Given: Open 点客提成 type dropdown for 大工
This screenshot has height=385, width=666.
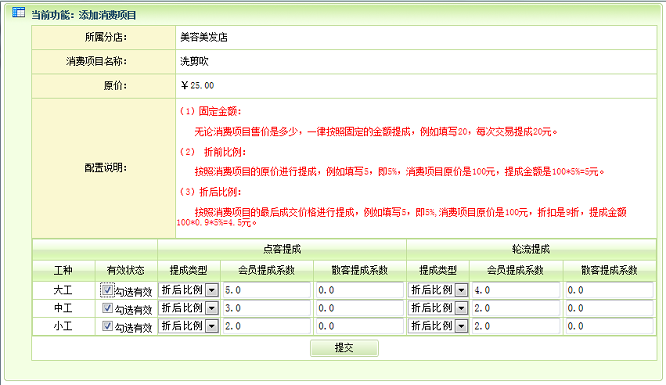Looking at the screenshot, I should [189, 290].
